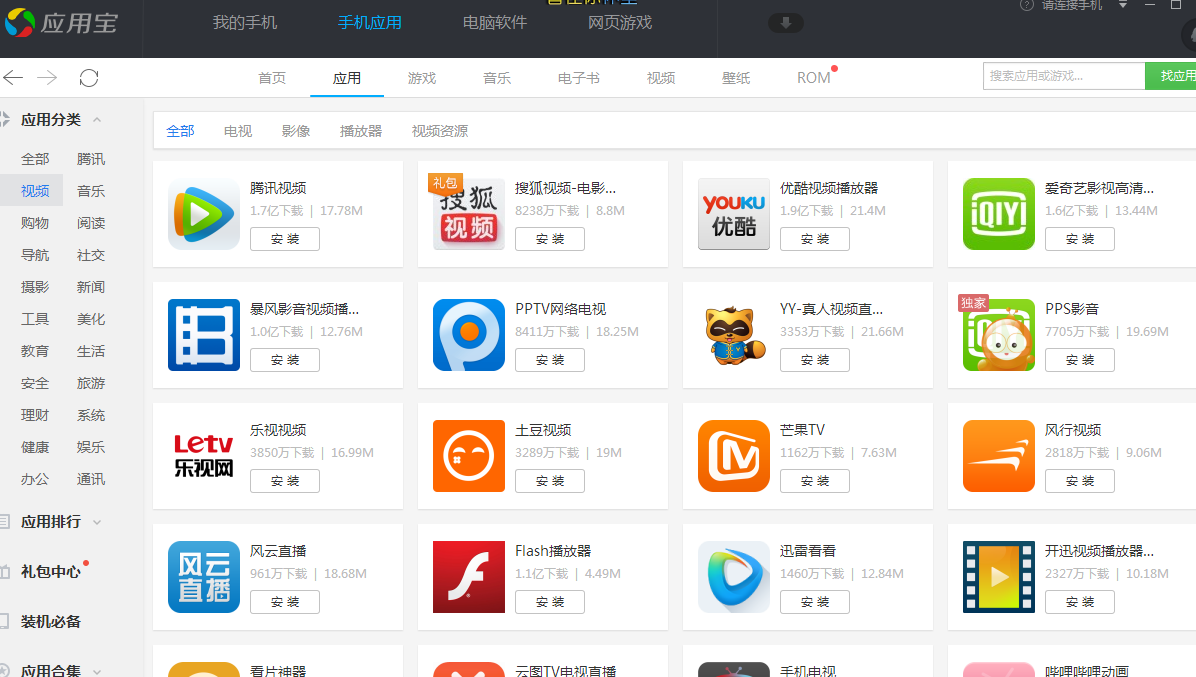Open the 电子书 tab
1196x677 pixels.
coord(579,78)
